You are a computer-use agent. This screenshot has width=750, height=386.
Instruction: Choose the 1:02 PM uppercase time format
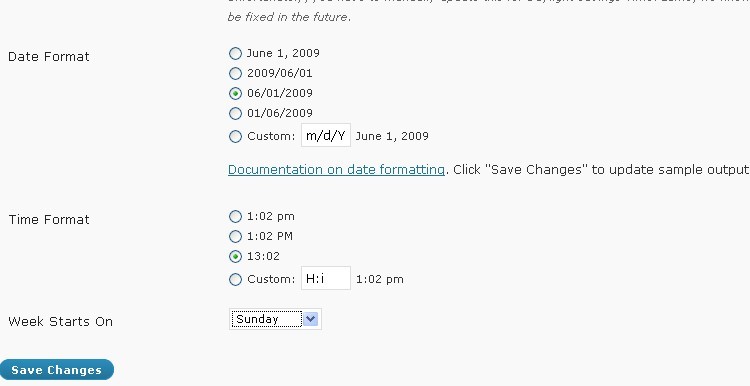tap(235, 236)
